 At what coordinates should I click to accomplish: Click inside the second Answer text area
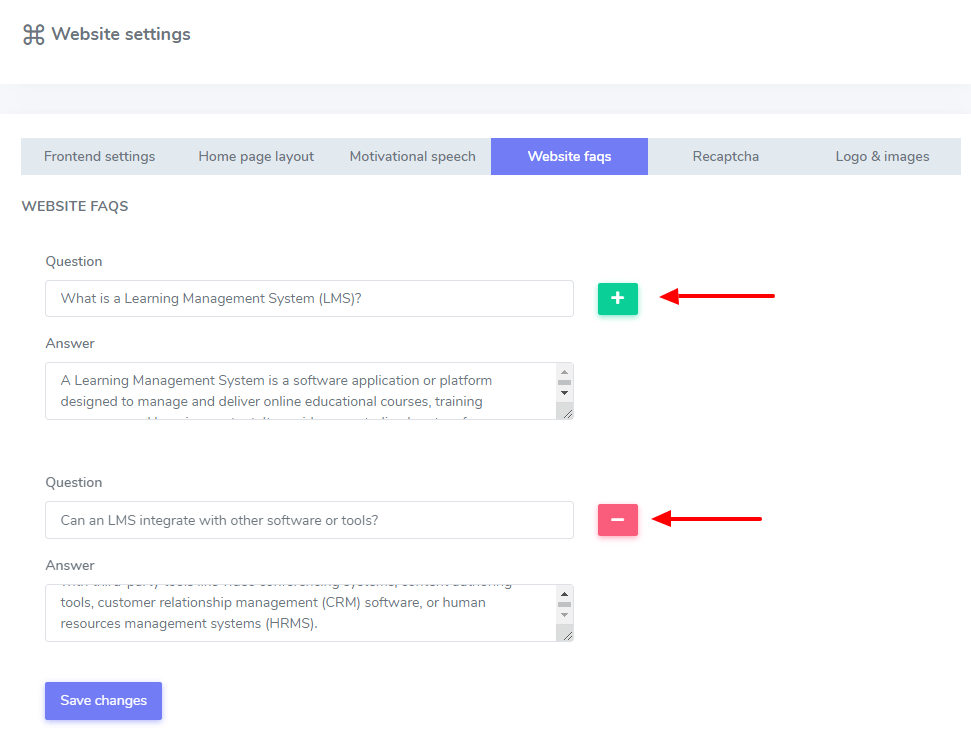coord(300,612)
